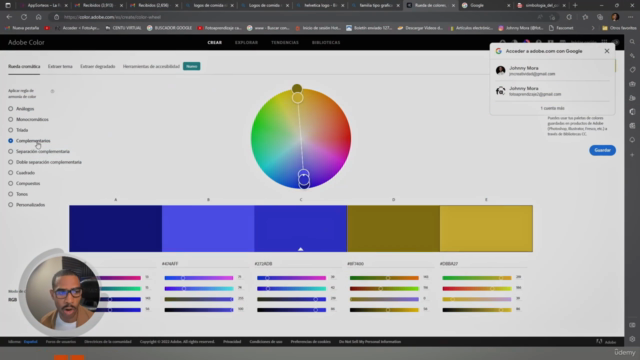Screen dimensions: 640x360
Task: Open the BUSCADOR GOOGLE bookmark
Action: pyautogui.click(x=169, y=28)
